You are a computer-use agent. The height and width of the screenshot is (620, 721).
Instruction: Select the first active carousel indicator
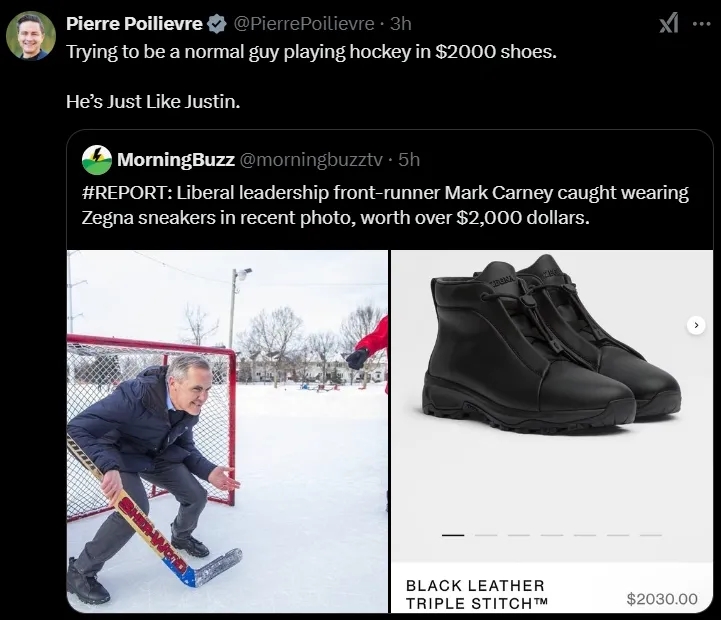point(453,535)
